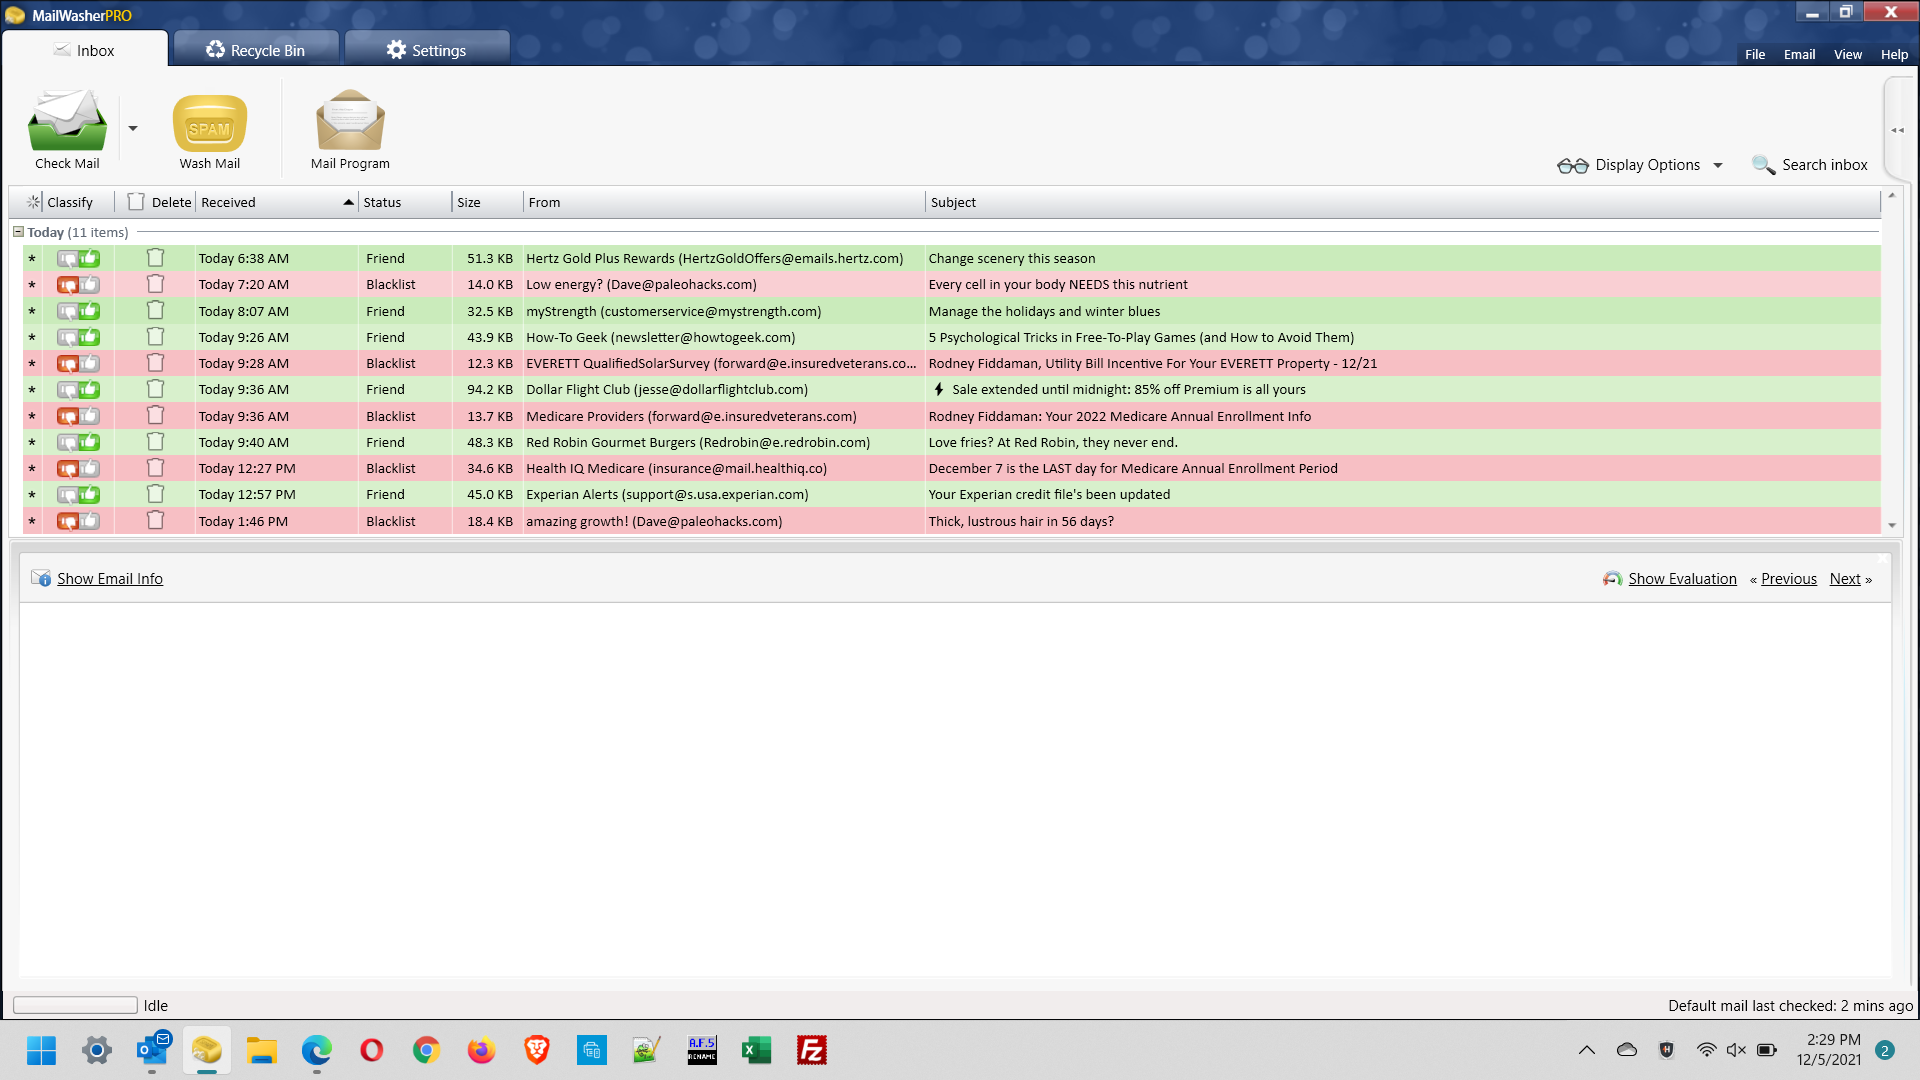Viewport: 1920px width, 1080px height.
Task: Open the Windows Start button
Action: pos(41,1050)
